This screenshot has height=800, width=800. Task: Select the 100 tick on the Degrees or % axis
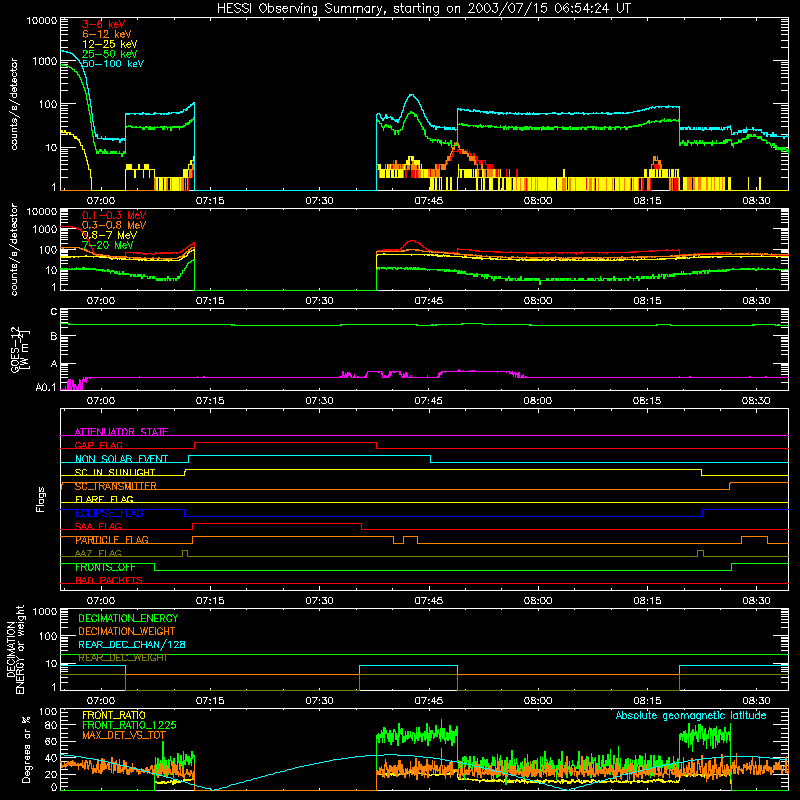[x=48, y=711]
